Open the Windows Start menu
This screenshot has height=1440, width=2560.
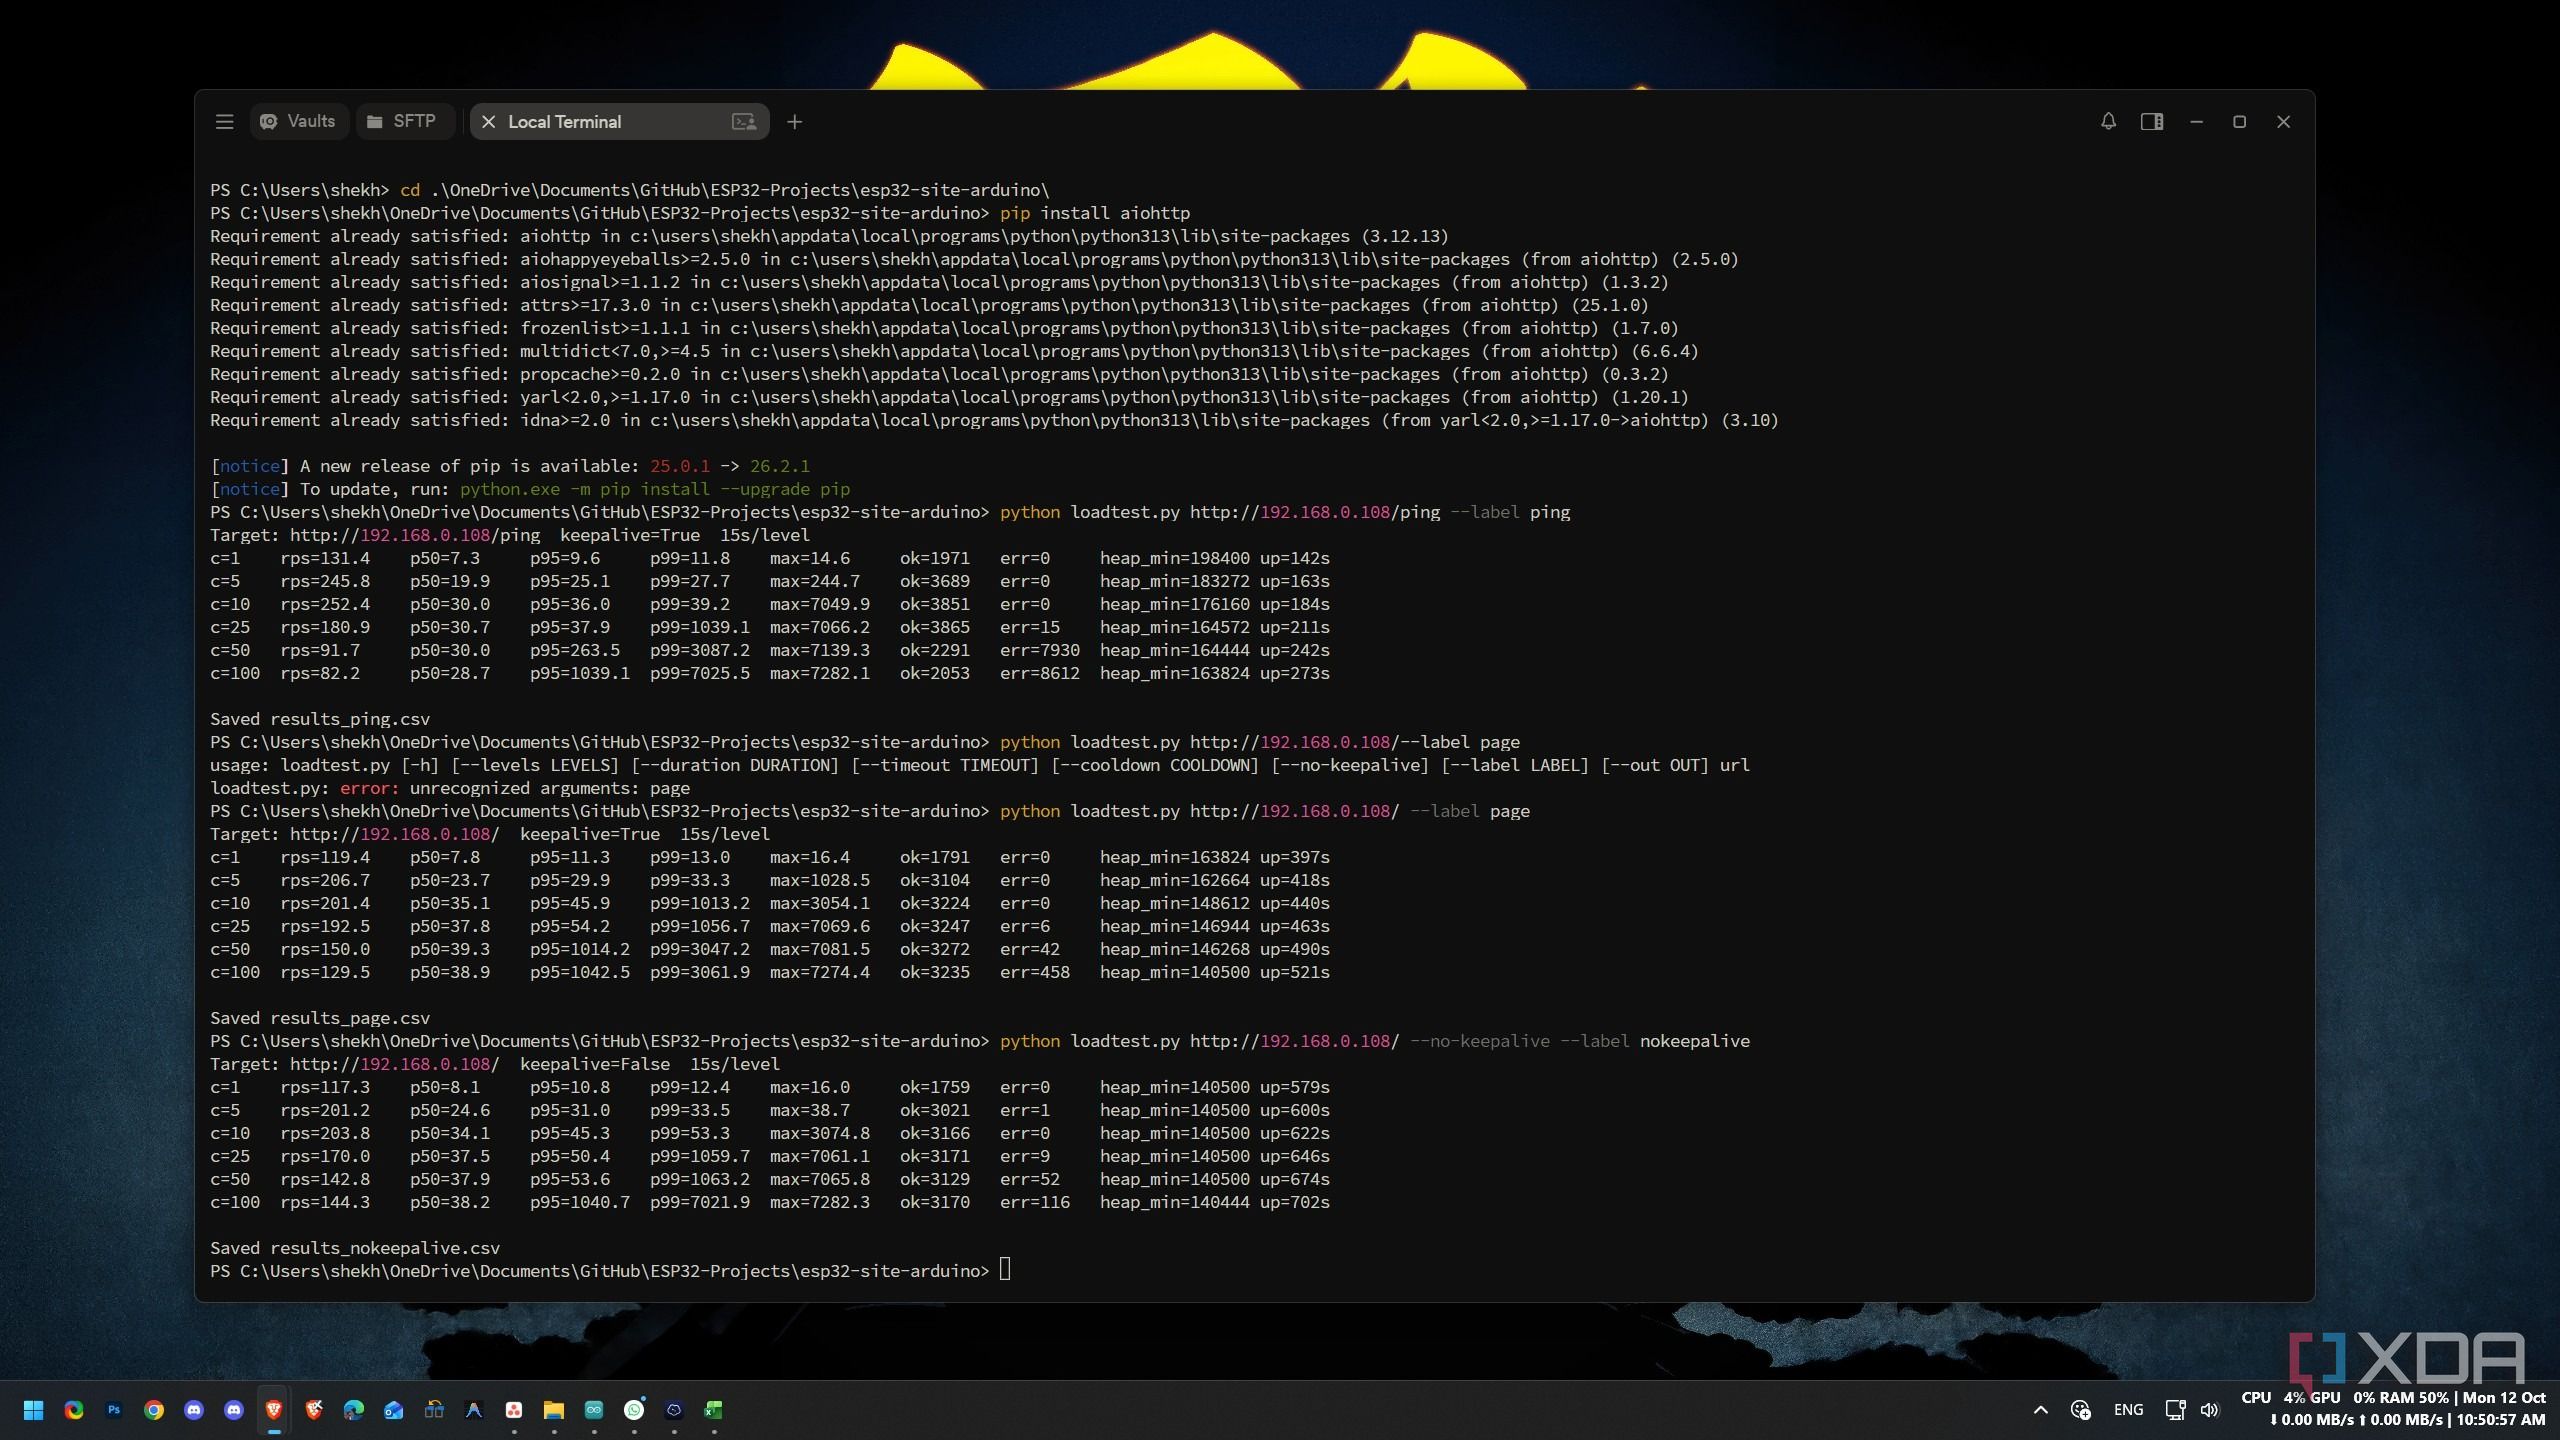[x=33, y=1410]
